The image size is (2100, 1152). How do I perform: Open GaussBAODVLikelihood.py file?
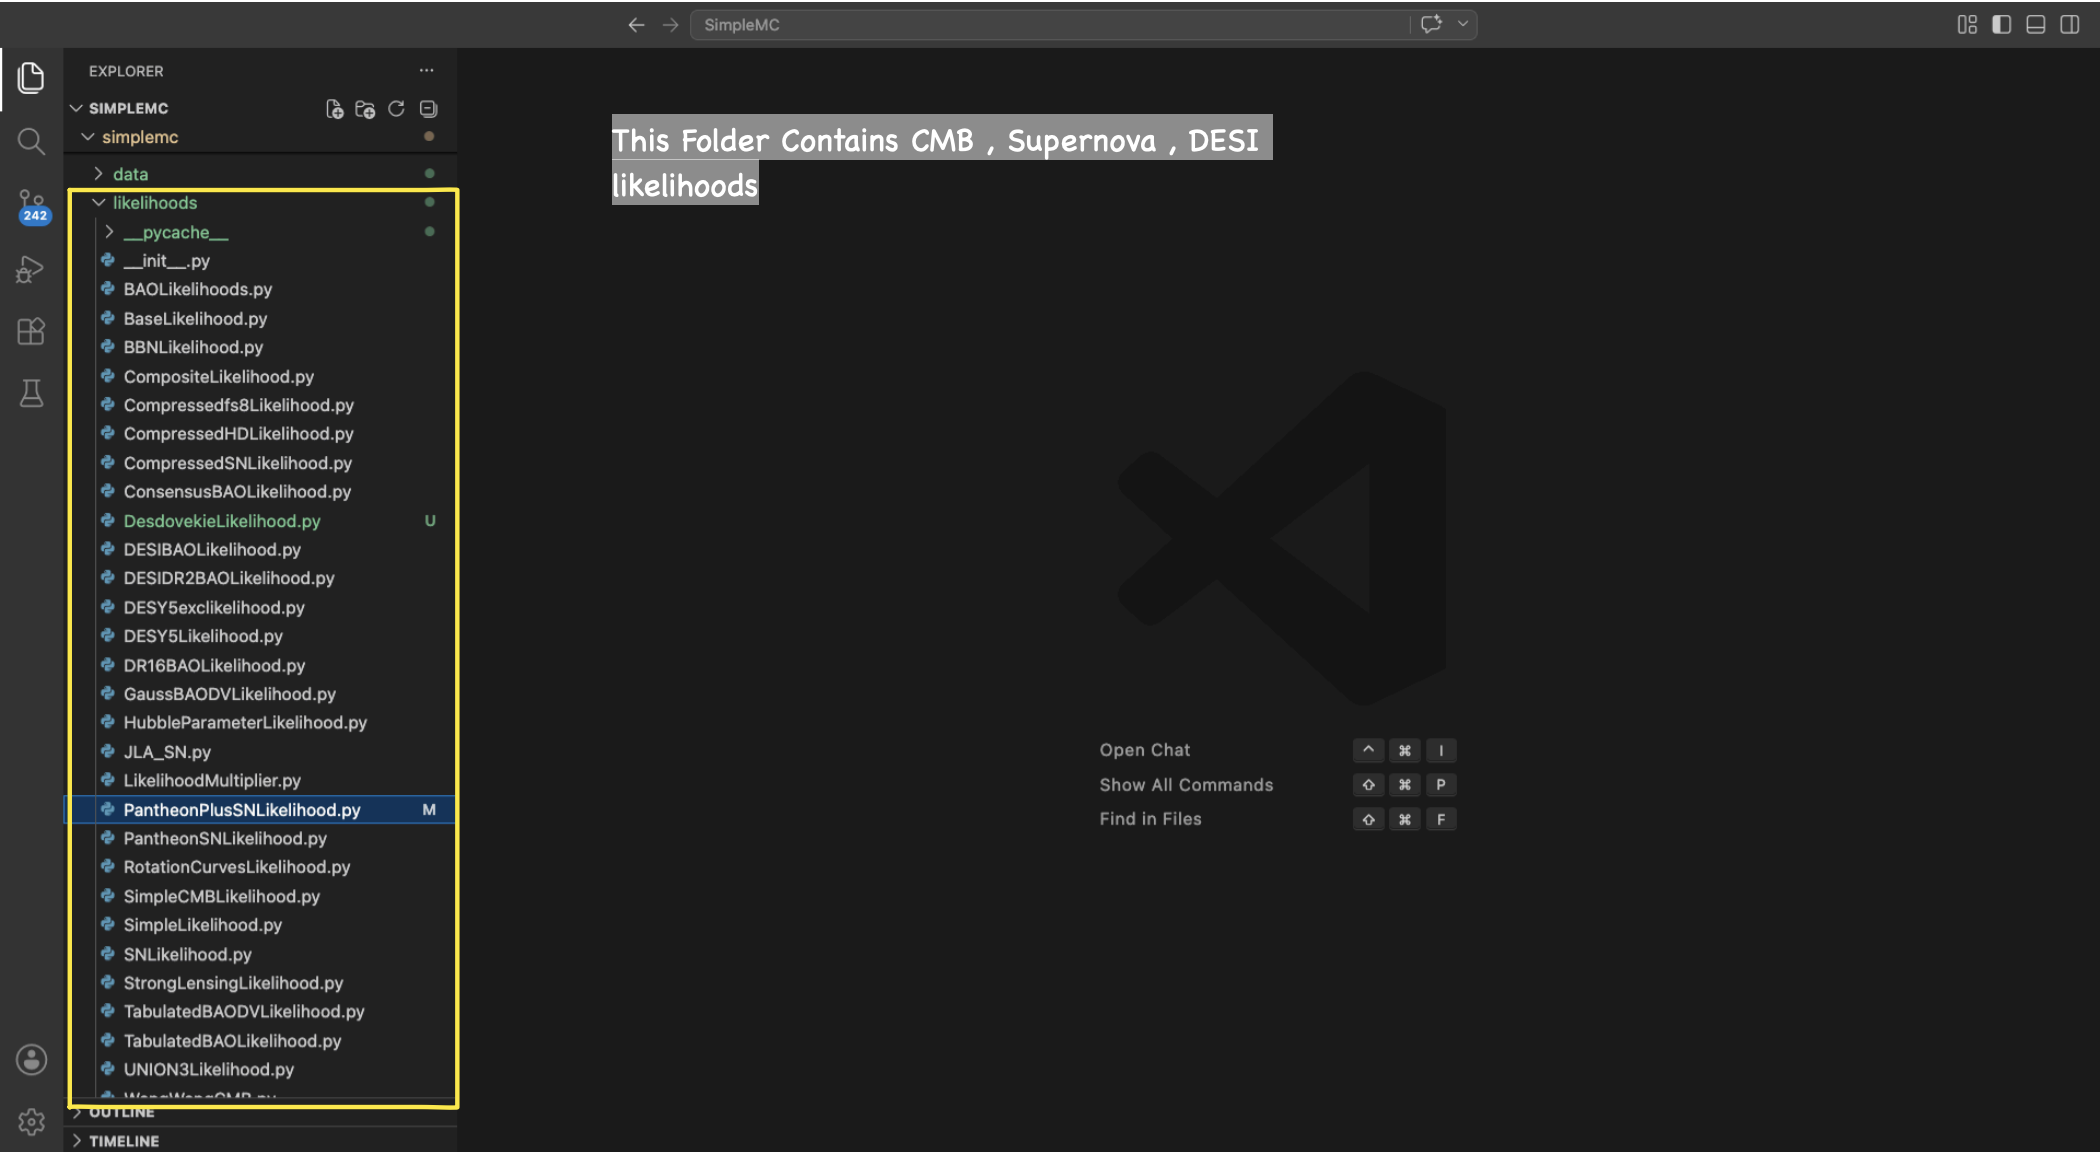coord(262,694)
